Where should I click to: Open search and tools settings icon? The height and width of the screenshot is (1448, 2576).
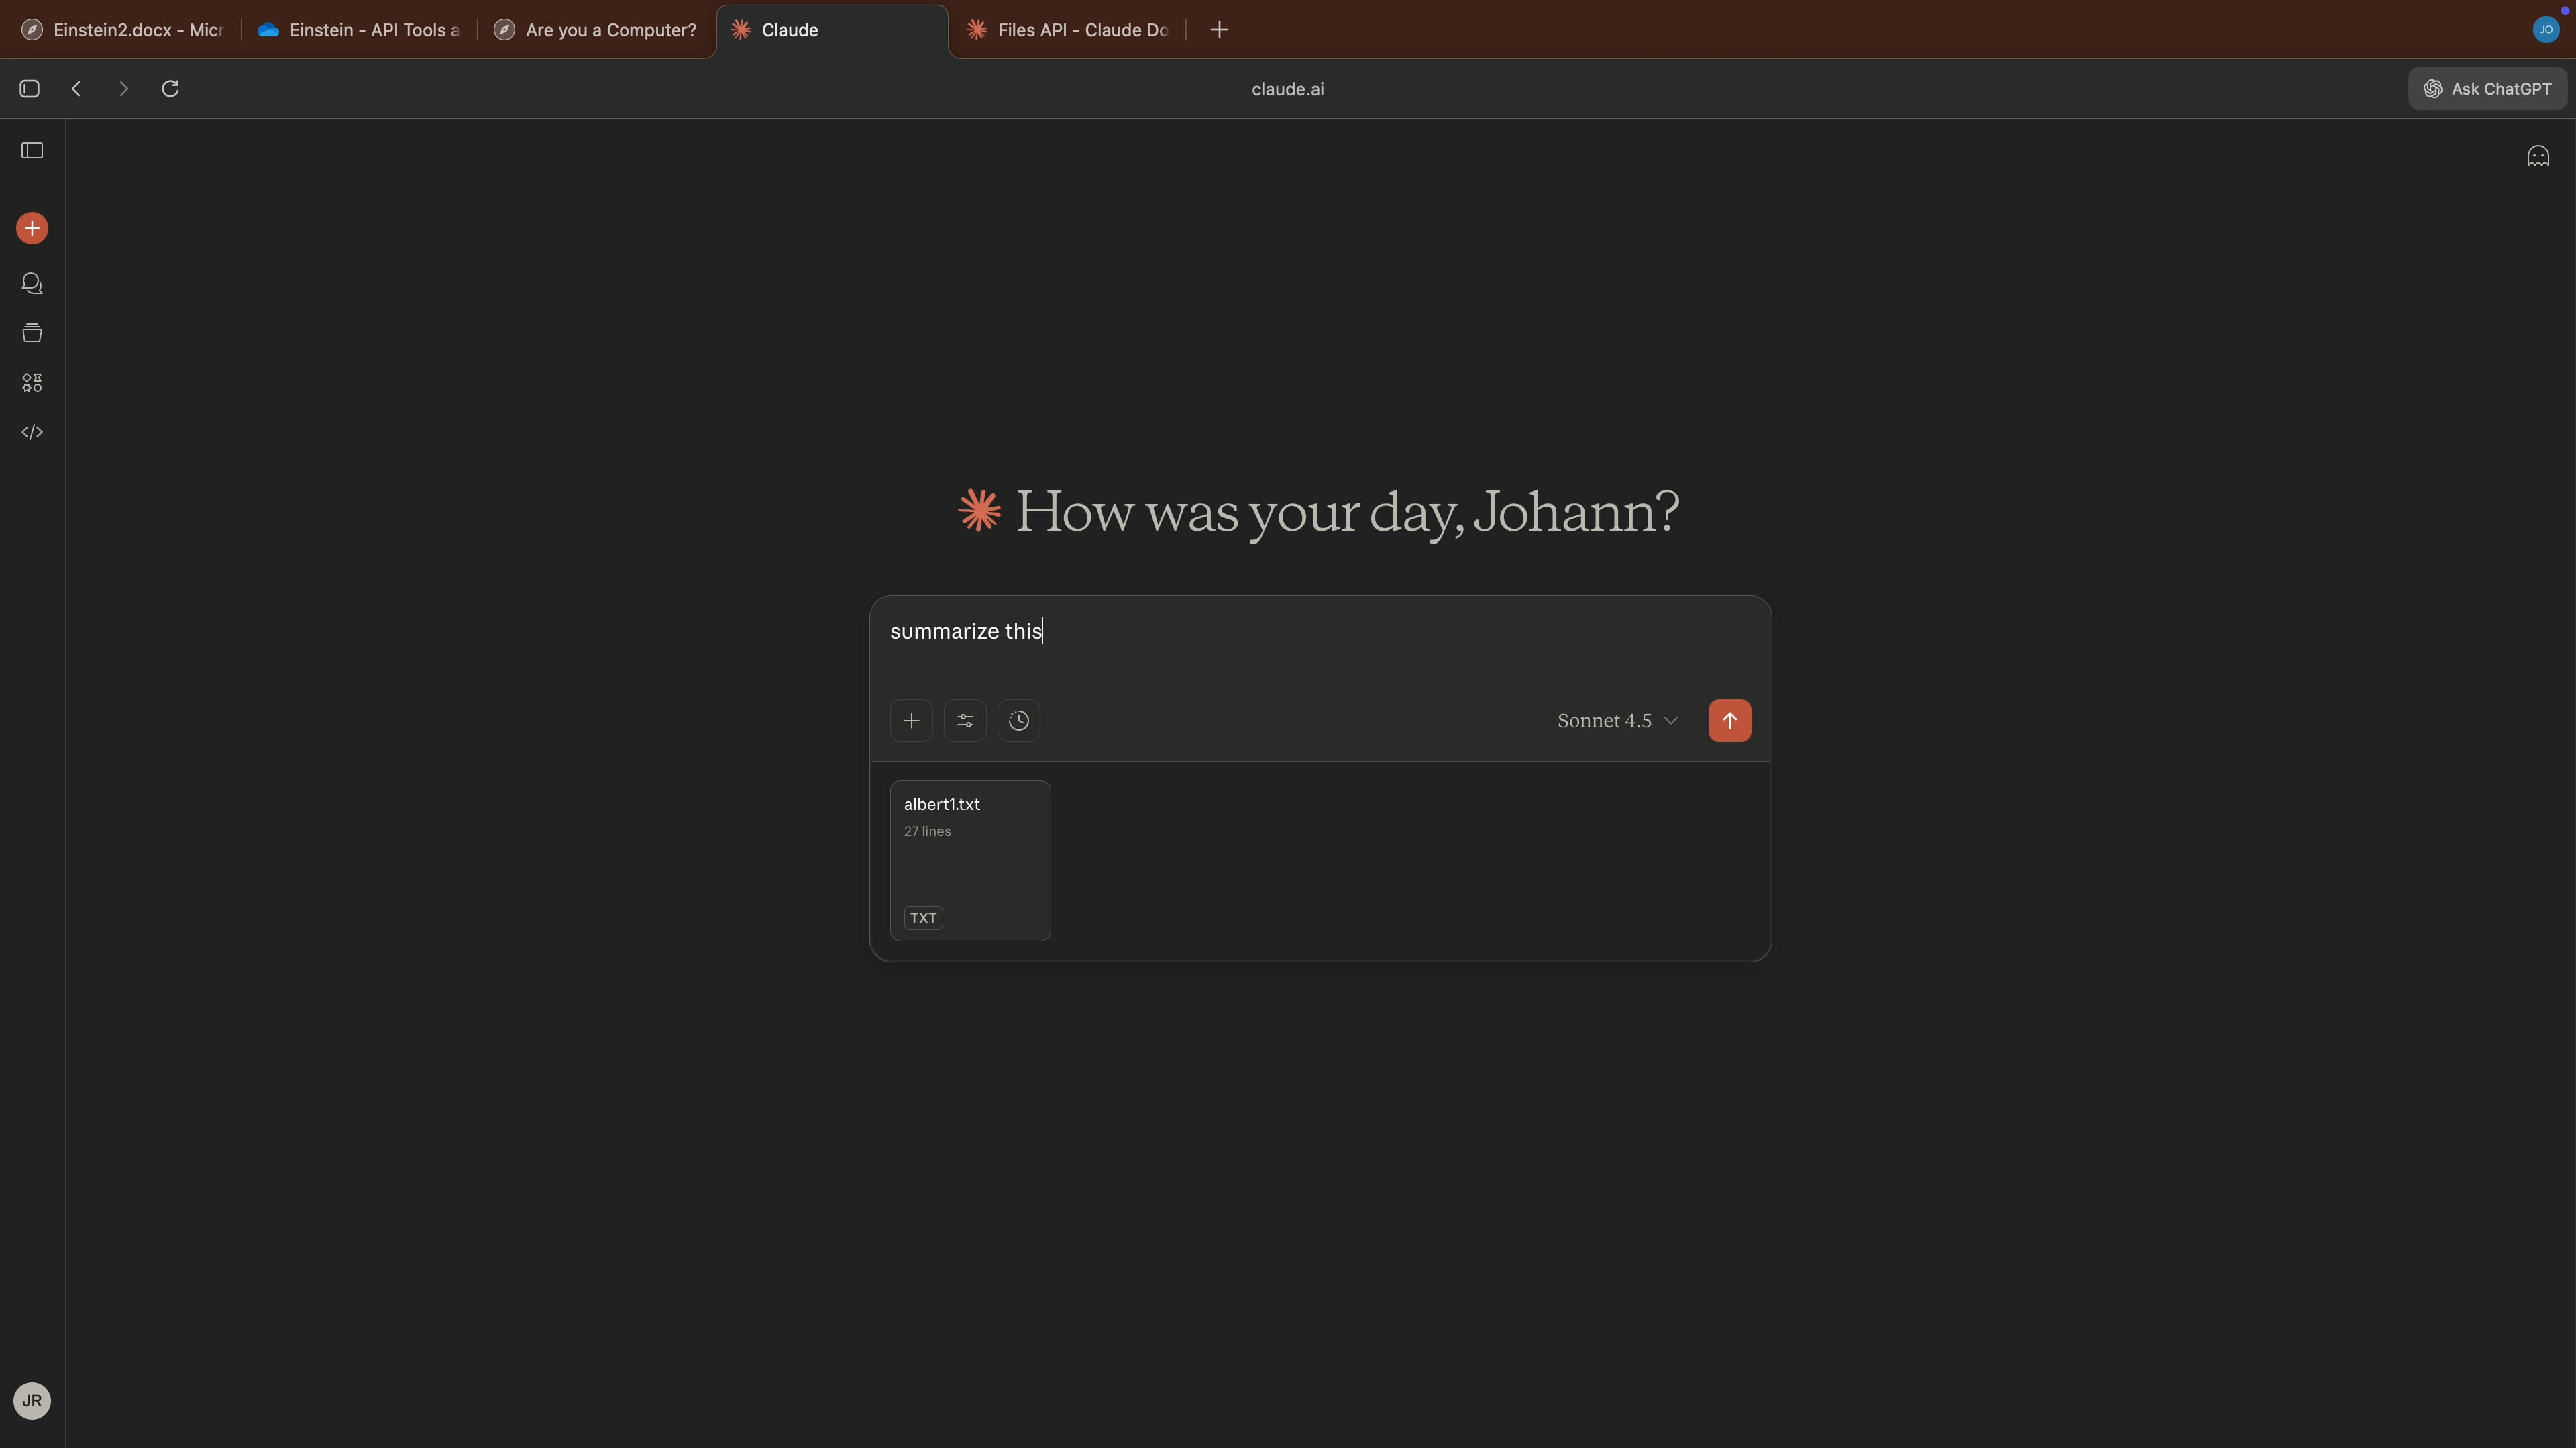coord(965,720)
